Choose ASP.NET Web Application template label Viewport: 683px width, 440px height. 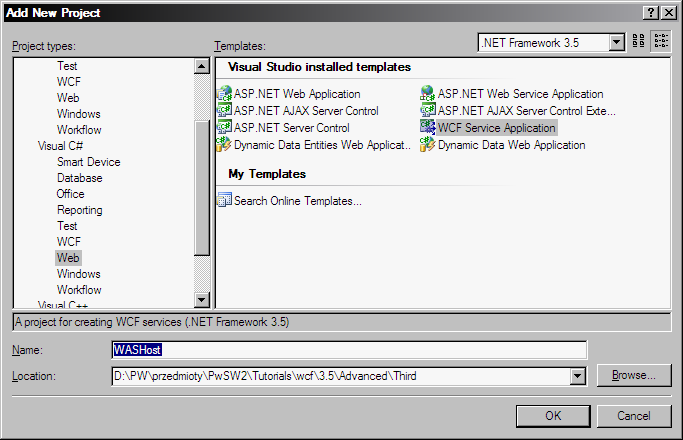[297, 94]
